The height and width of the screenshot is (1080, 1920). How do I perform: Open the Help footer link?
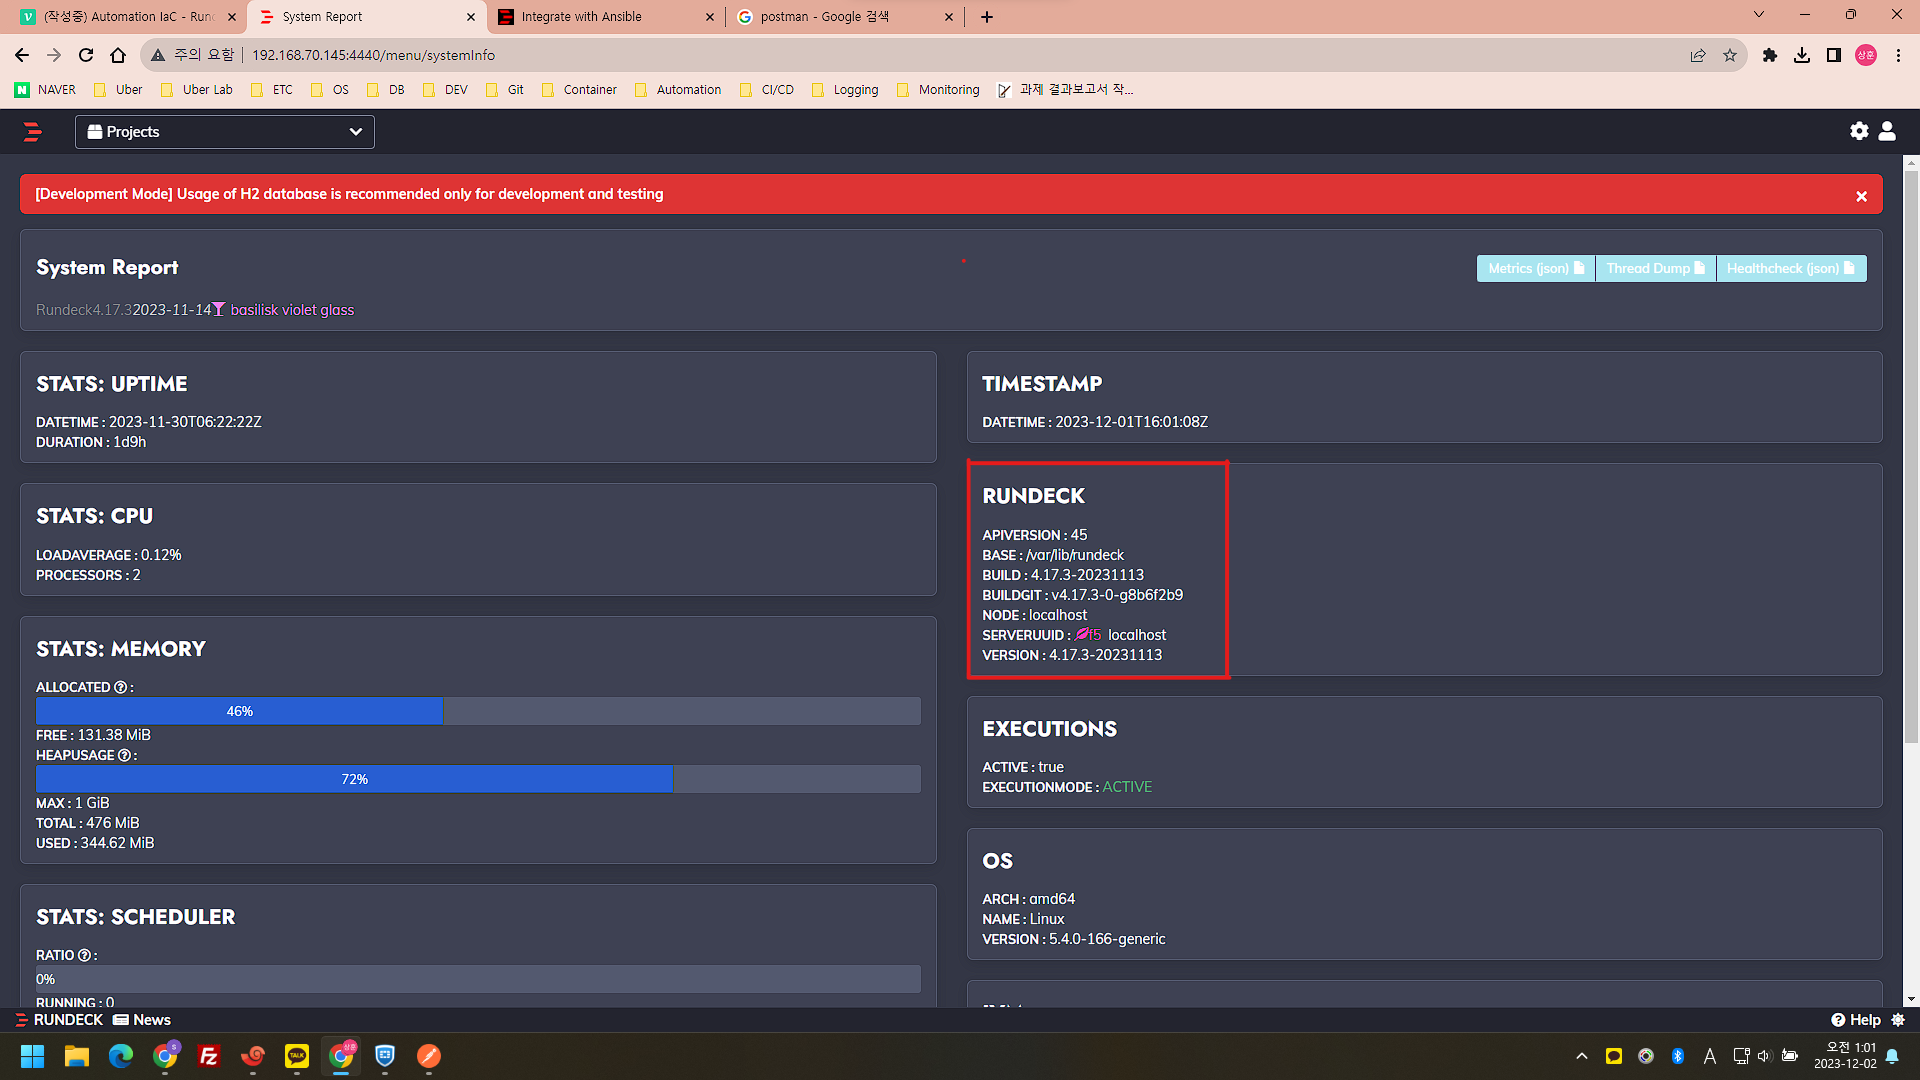coord(1856,1020)
